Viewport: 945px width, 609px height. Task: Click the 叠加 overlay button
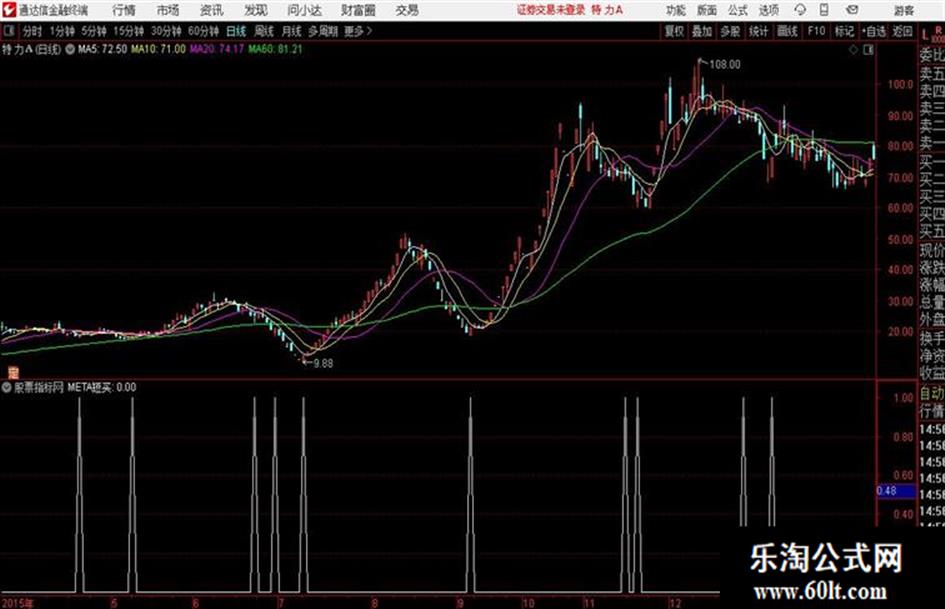[702, 31]
